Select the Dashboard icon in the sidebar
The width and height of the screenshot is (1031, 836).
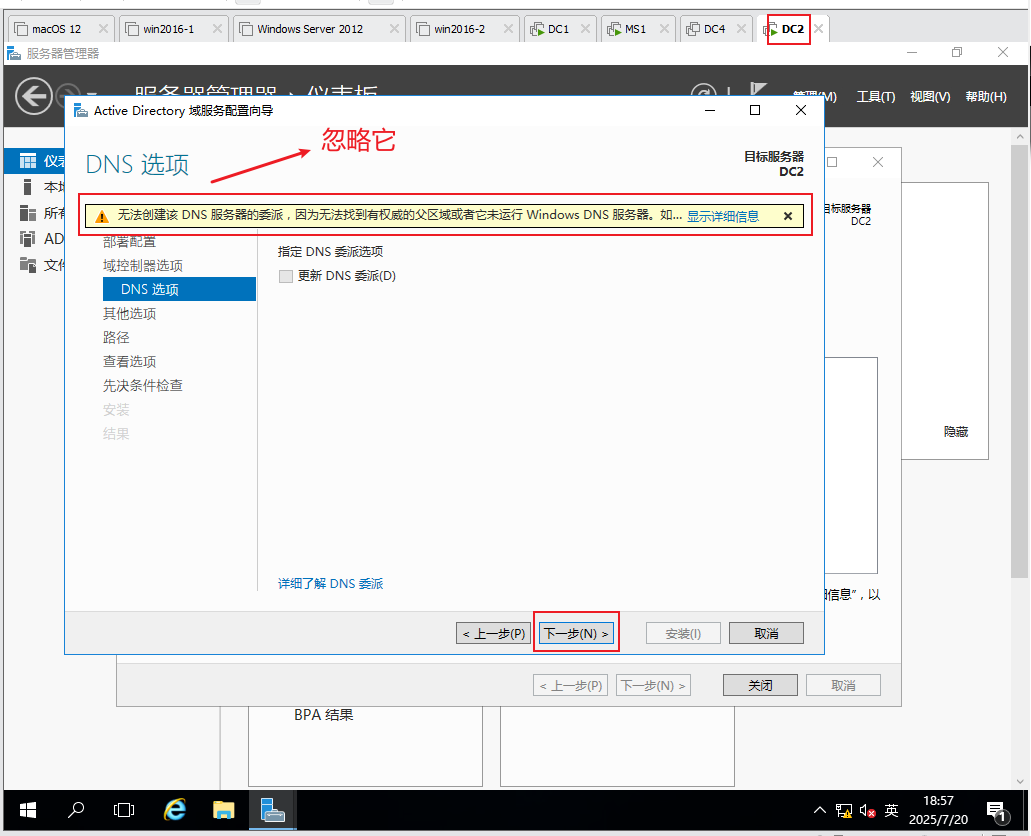point(28,161)
